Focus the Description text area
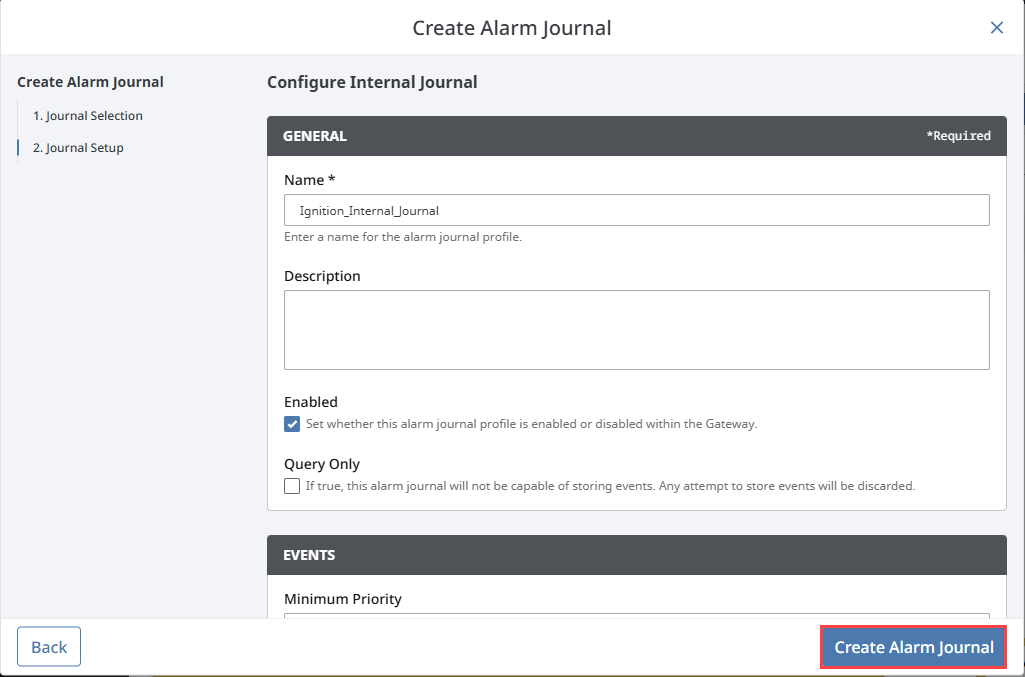 point(637,330)
